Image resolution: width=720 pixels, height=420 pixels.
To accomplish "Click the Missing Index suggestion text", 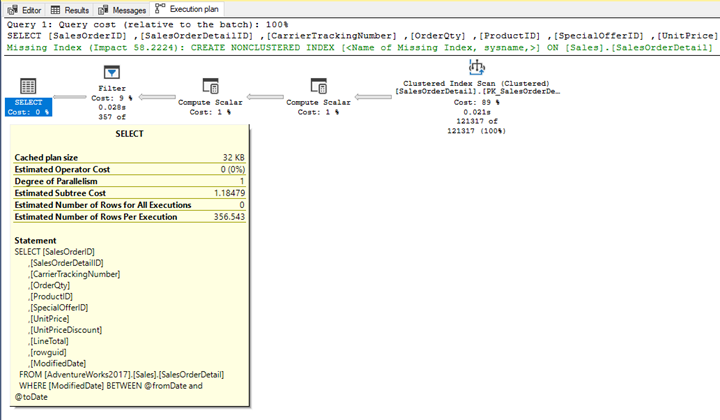I will pos(359,48).
